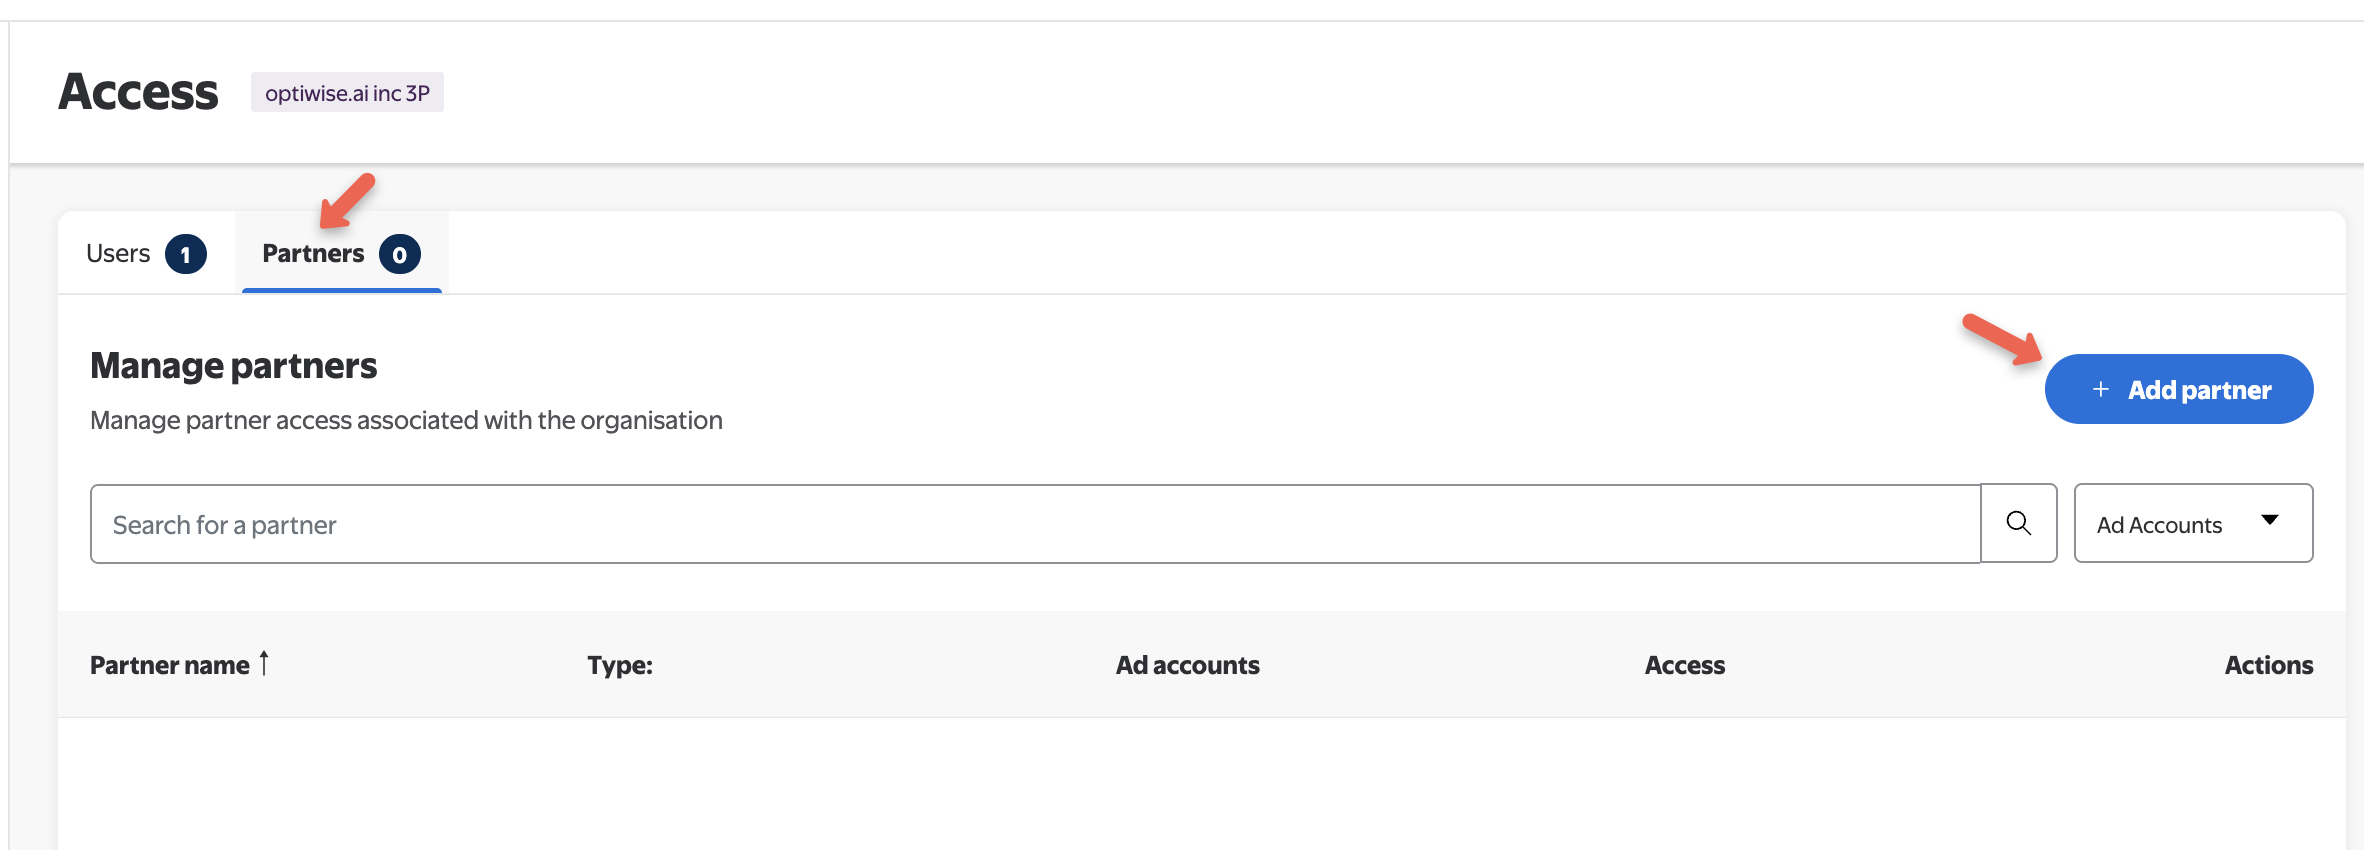Click the plus icon on Add partner

[2101, 389]
